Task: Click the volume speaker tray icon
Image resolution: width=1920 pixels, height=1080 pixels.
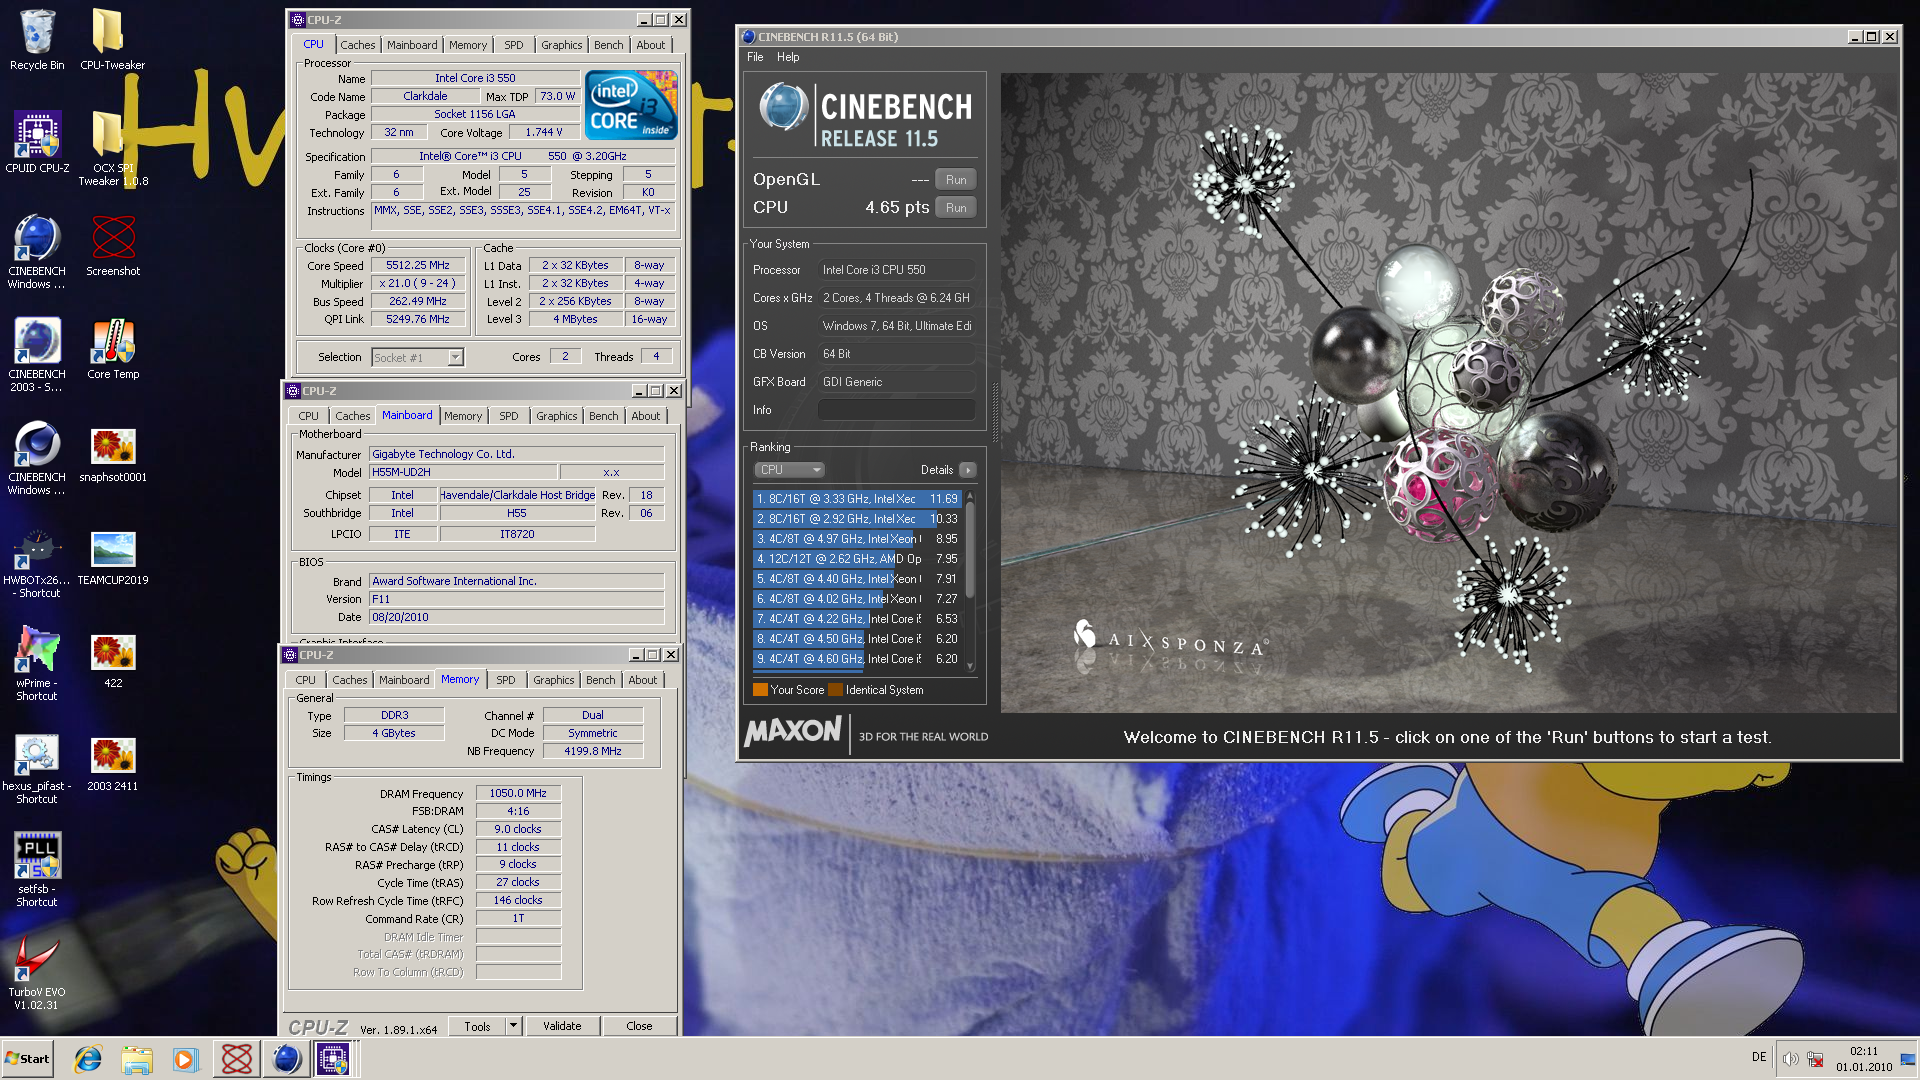Action: click(1790, 1059)
